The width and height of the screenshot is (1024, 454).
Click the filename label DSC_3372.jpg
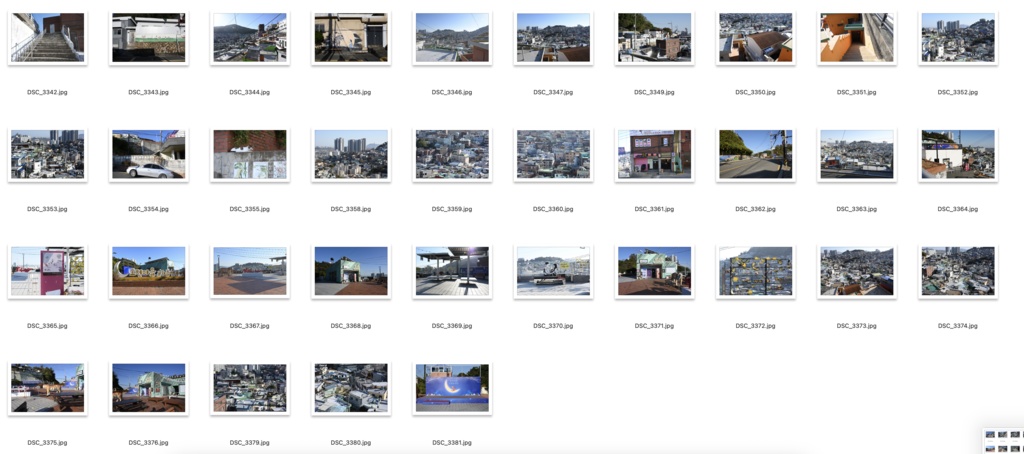(x=756, y=325)
